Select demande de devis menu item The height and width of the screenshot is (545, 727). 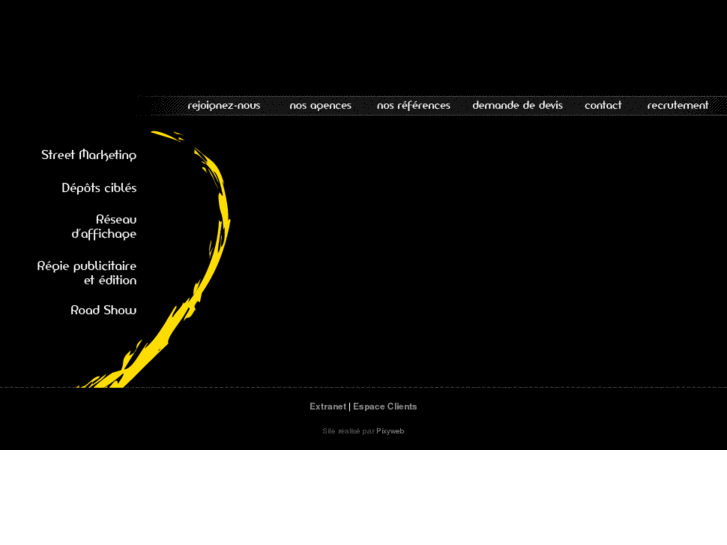click(517, 105)
